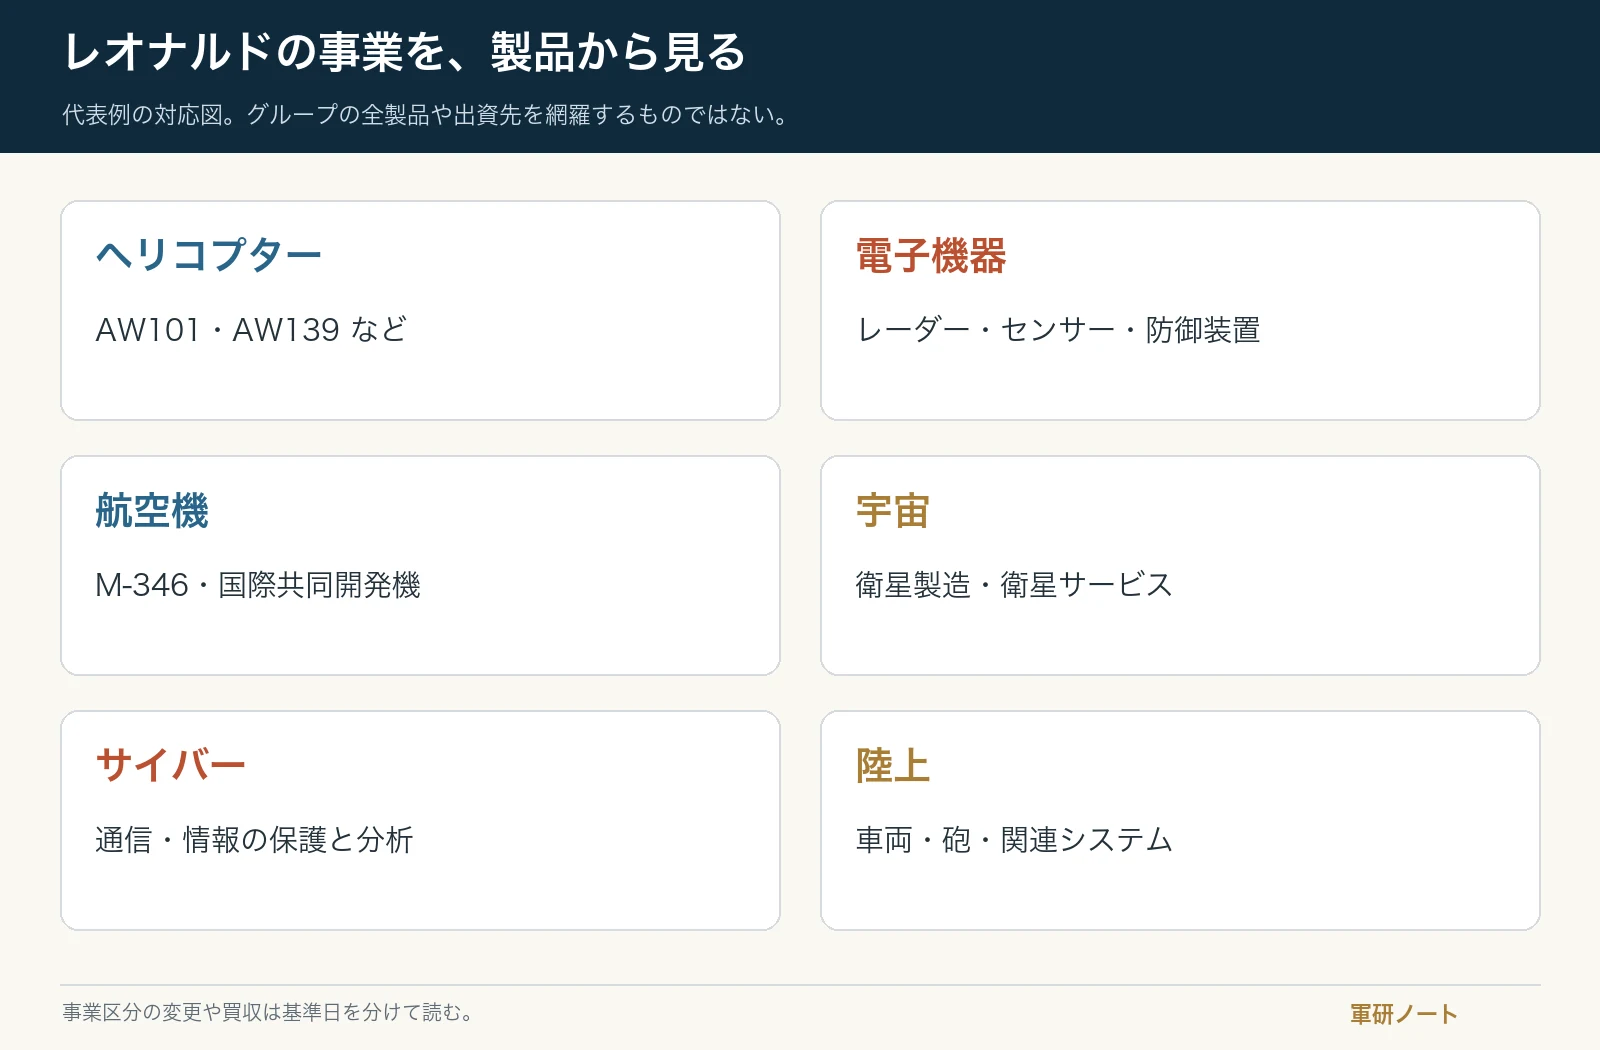1600x1050 pixels.
Task: Click the 陸上 card heading
Action: 893,765
